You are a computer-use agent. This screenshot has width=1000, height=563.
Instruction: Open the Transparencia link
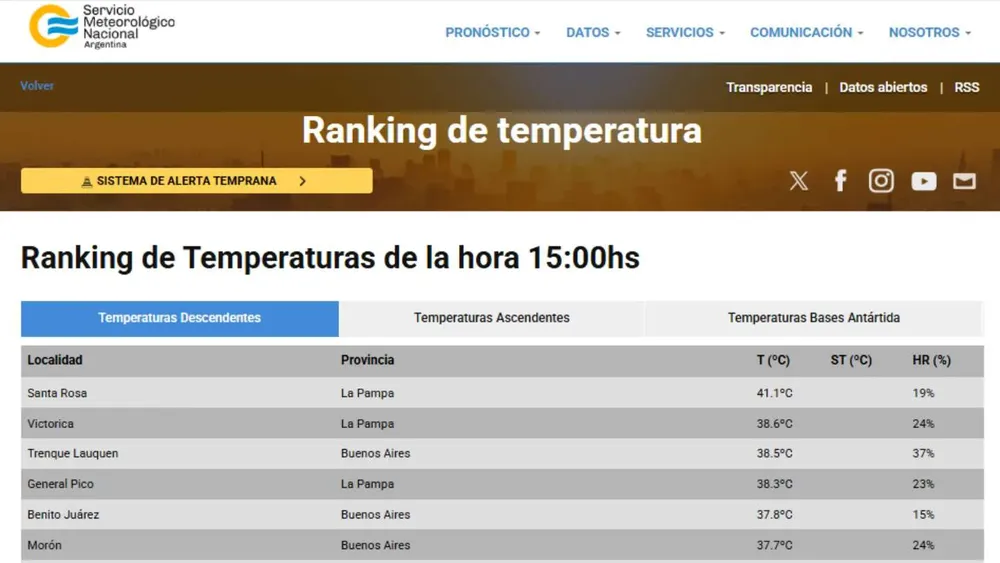[768, 87]
